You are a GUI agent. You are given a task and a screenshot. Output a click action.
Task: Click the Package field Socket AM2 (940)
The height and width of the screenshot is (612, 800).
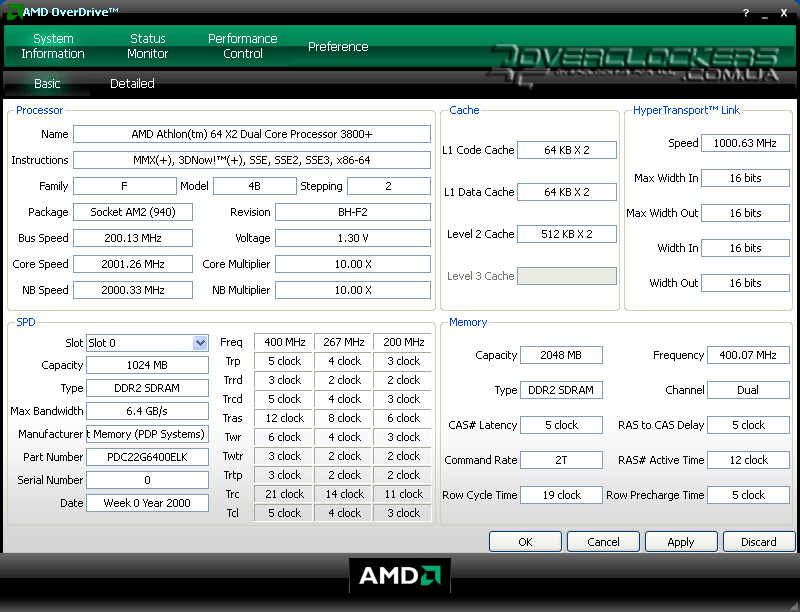coord(133,212)
